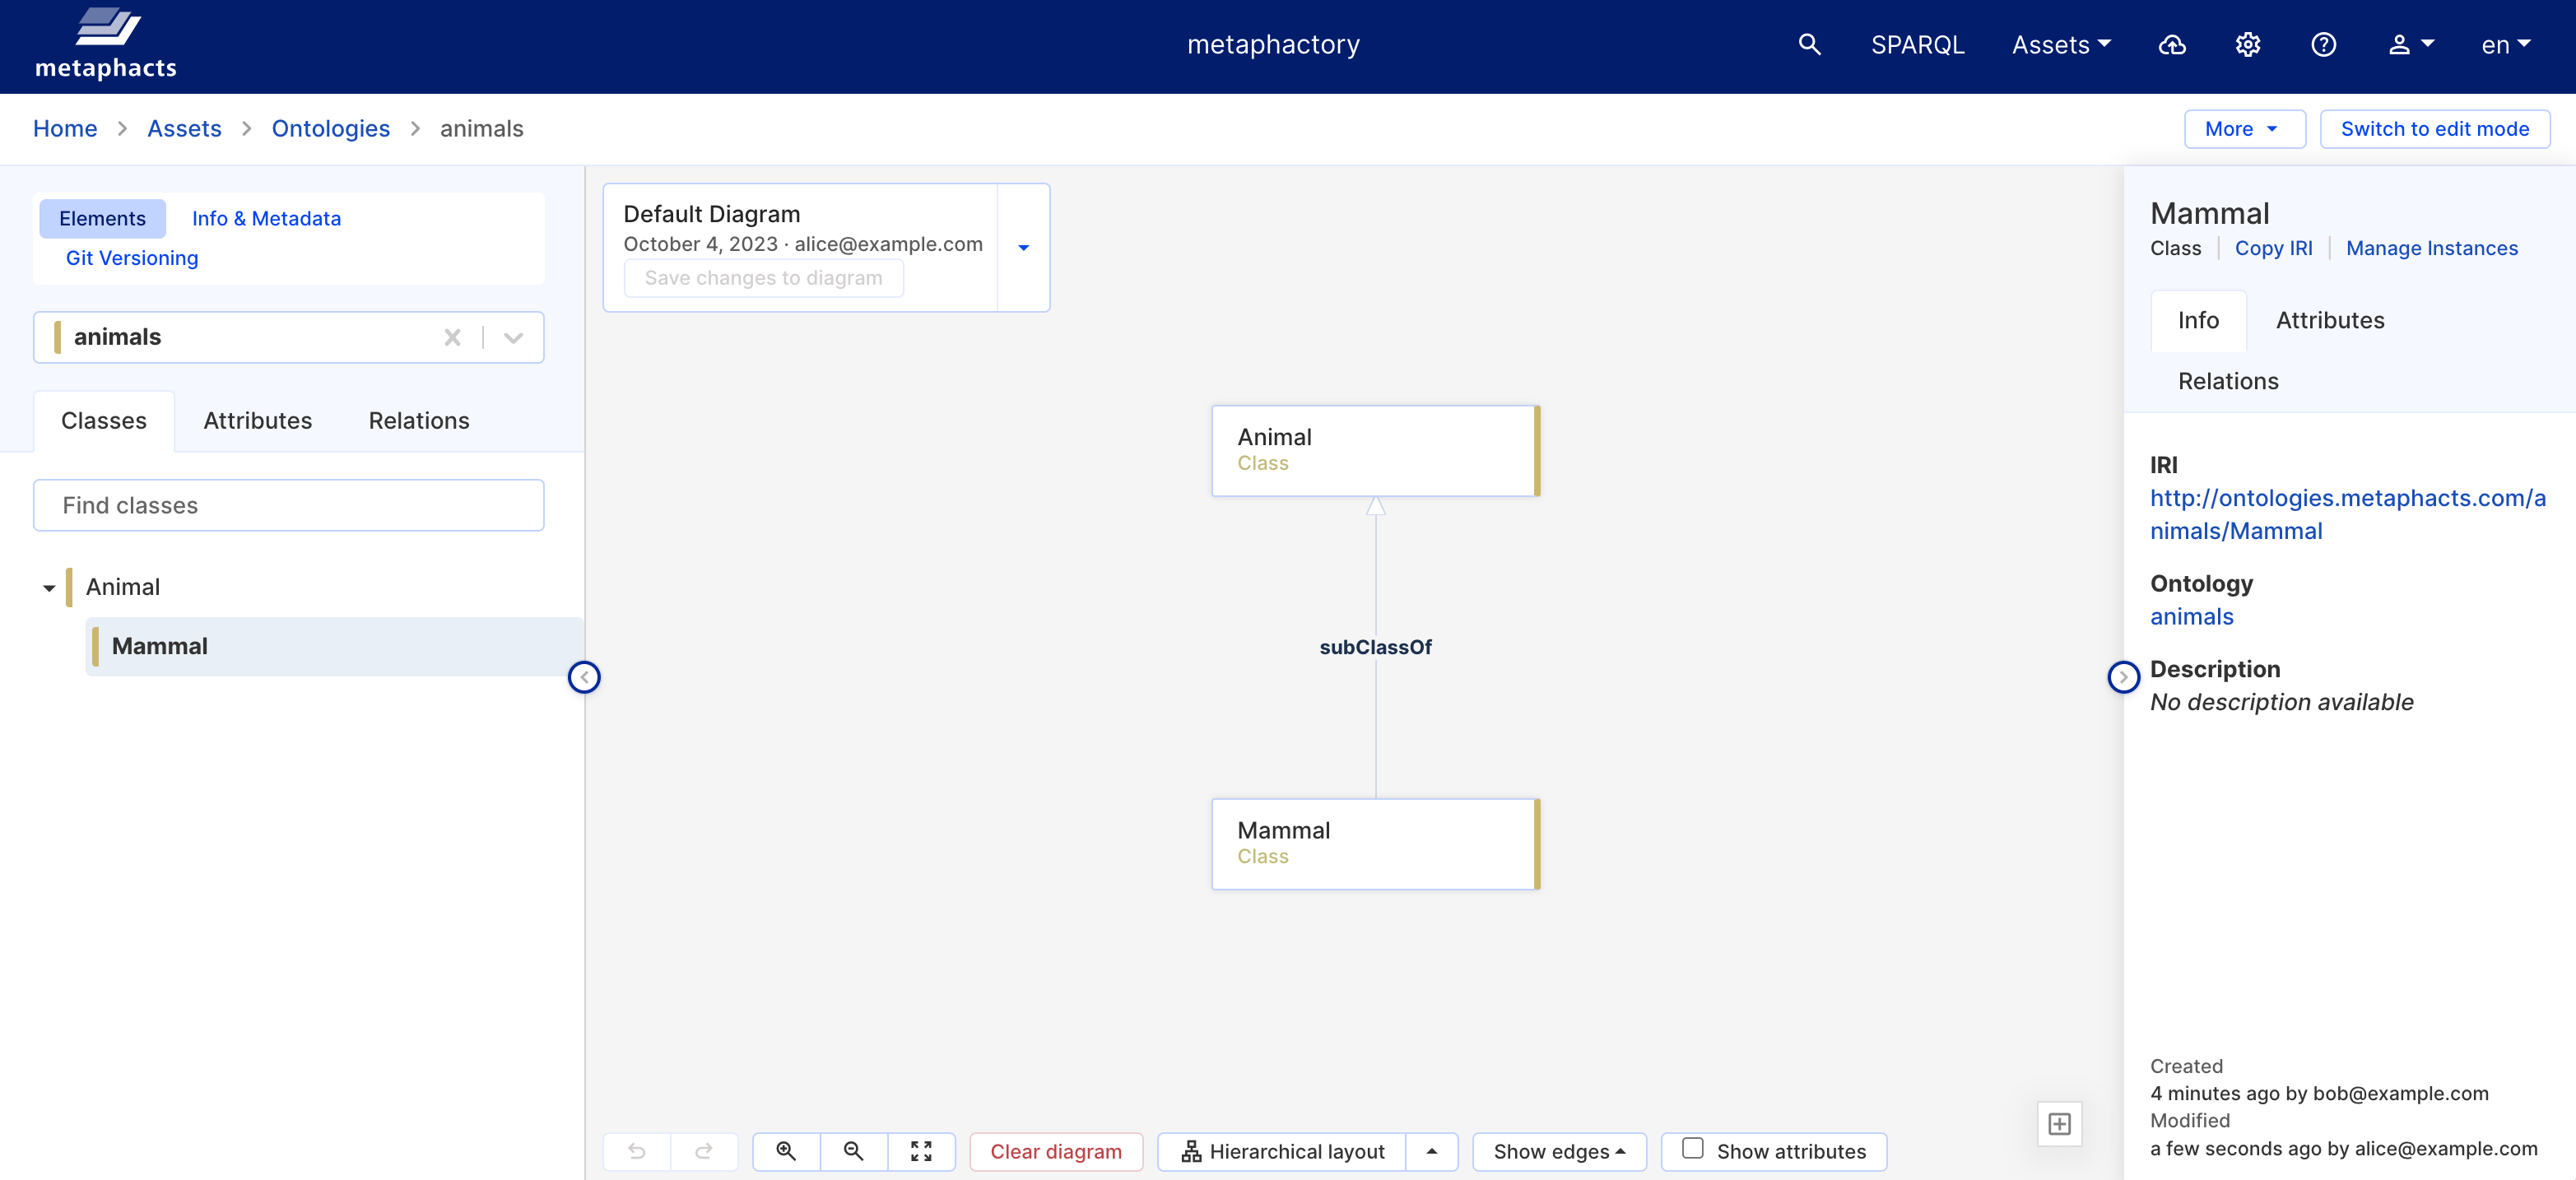The height and width of the screenshot is (1180, 2576).
Task: Collapse the Animal tree node
Action: [x=49, y=588]
